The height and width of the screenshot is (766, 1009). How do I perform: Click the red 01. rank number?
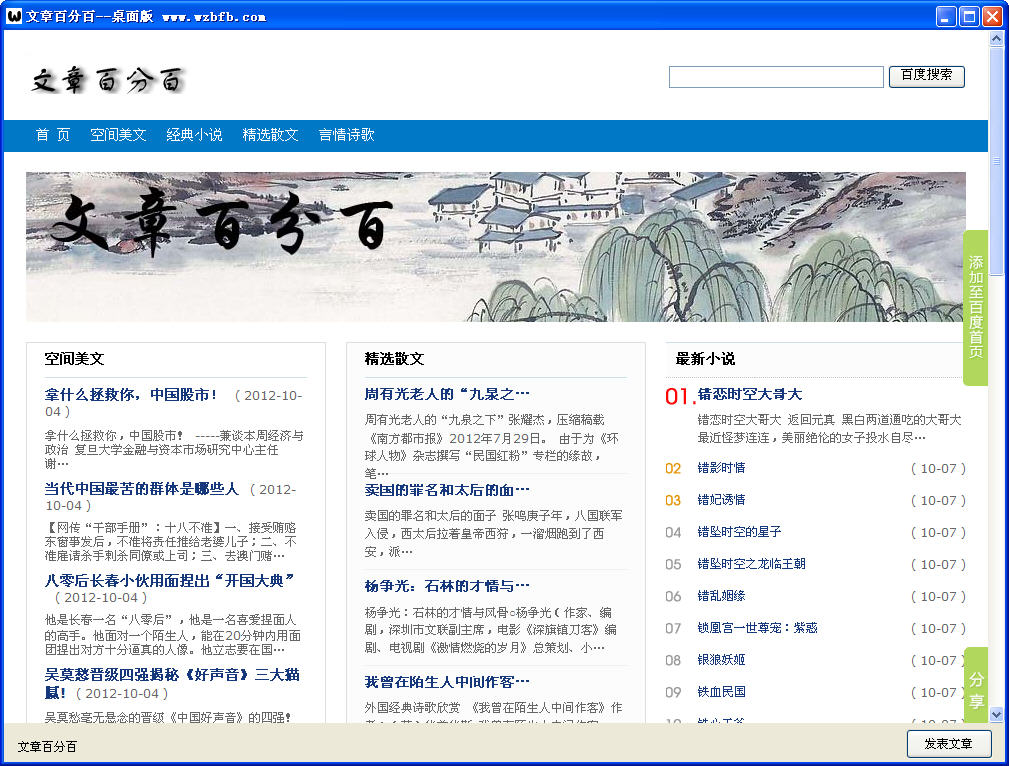(x=680, y=397)
